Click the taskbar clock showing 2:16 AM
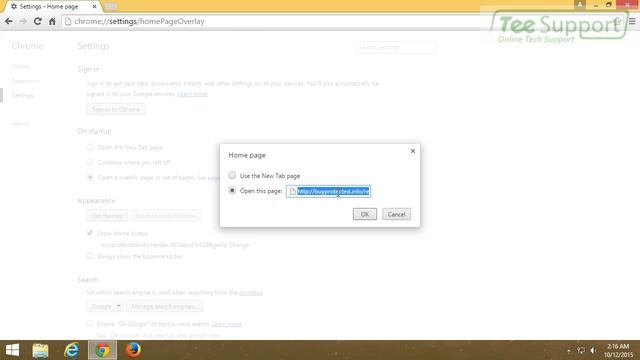 click(x=618, y=351)
